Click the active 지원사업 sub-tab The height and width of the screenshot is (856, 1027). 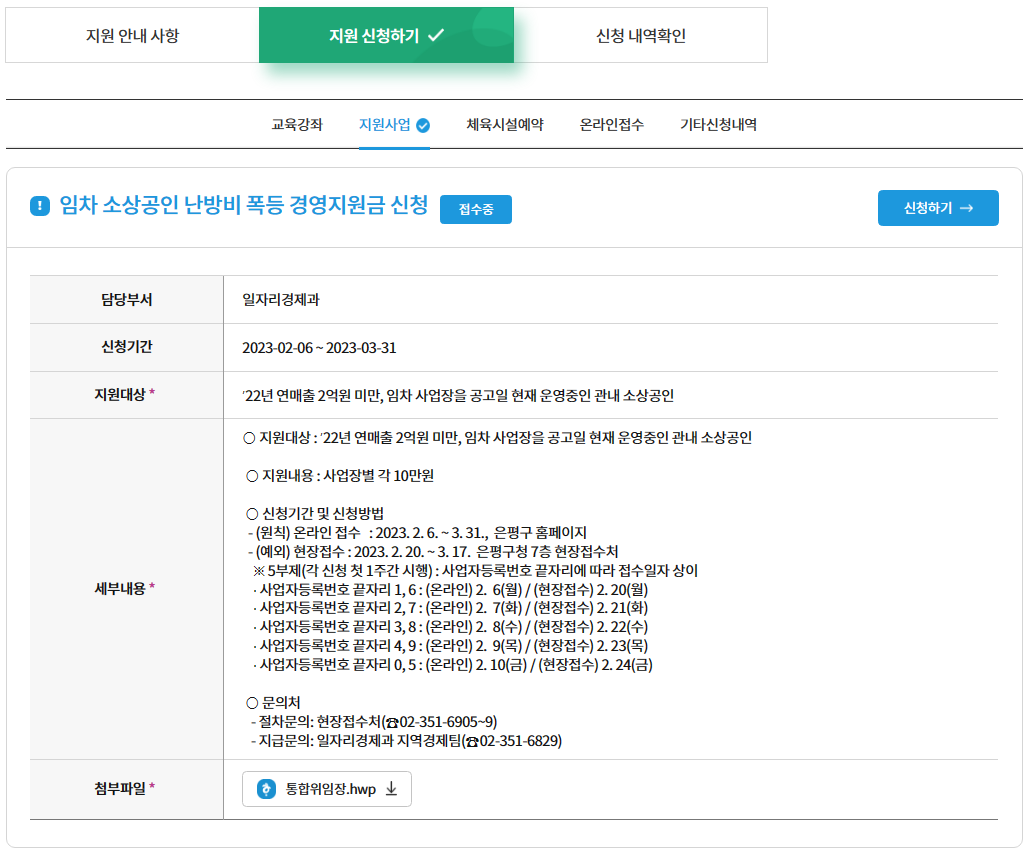coord(385,124)
